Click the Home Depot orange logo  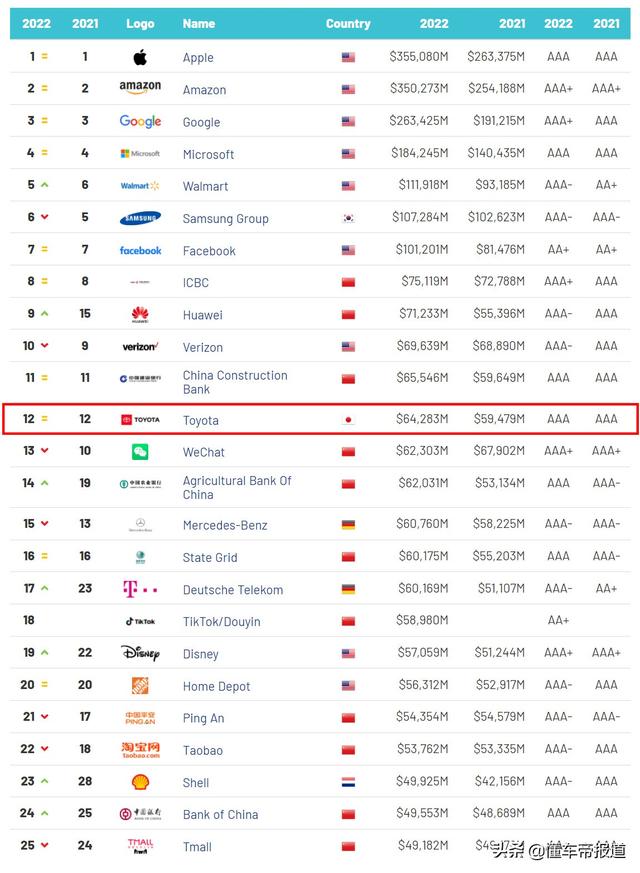pos(140,685)
